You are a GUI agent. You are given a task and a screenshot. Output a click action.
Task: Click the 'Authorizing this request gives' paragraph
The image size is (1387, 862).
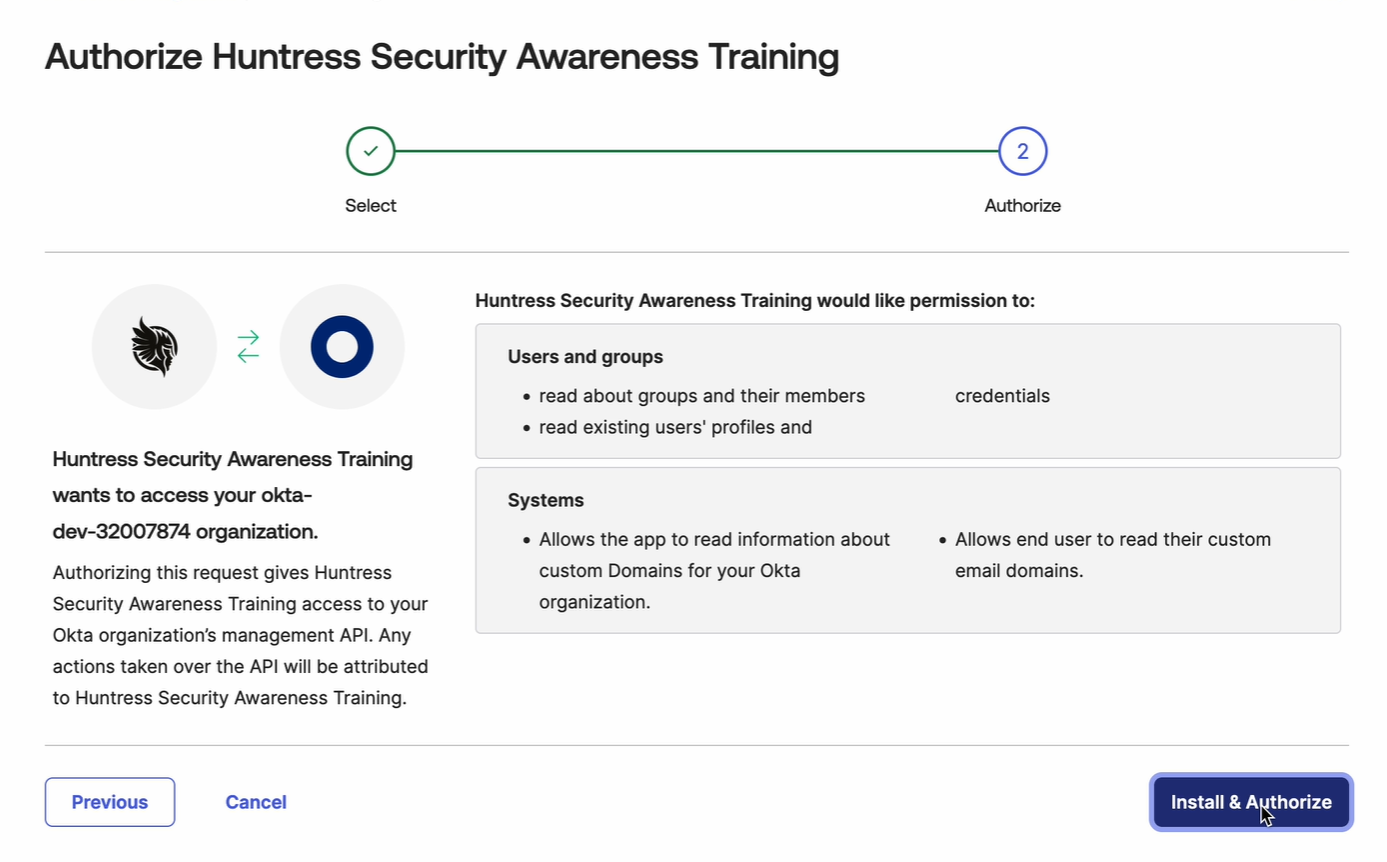point(240,636)
